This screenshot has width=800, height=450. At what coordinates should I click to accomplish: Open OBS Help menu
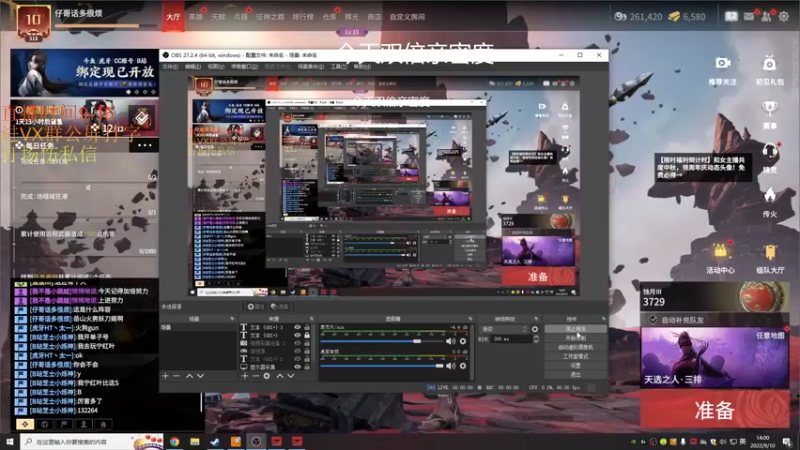click(362, 67)
